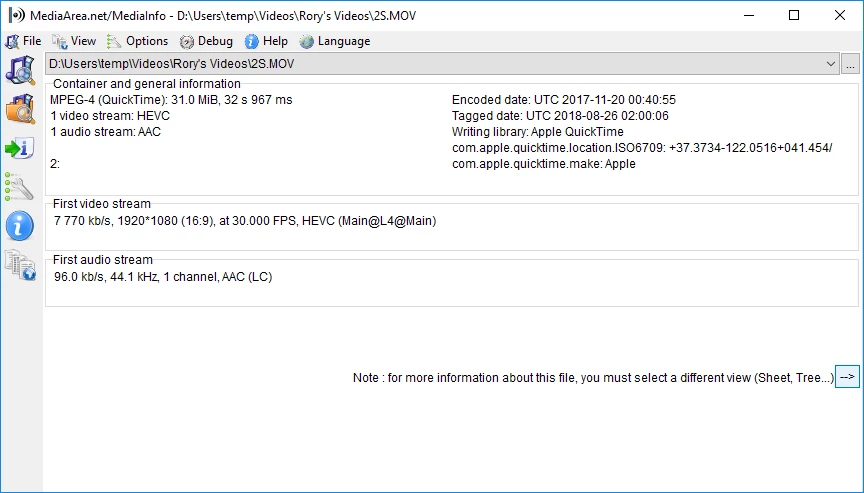Open the Options menu

(x=137, y=41)
